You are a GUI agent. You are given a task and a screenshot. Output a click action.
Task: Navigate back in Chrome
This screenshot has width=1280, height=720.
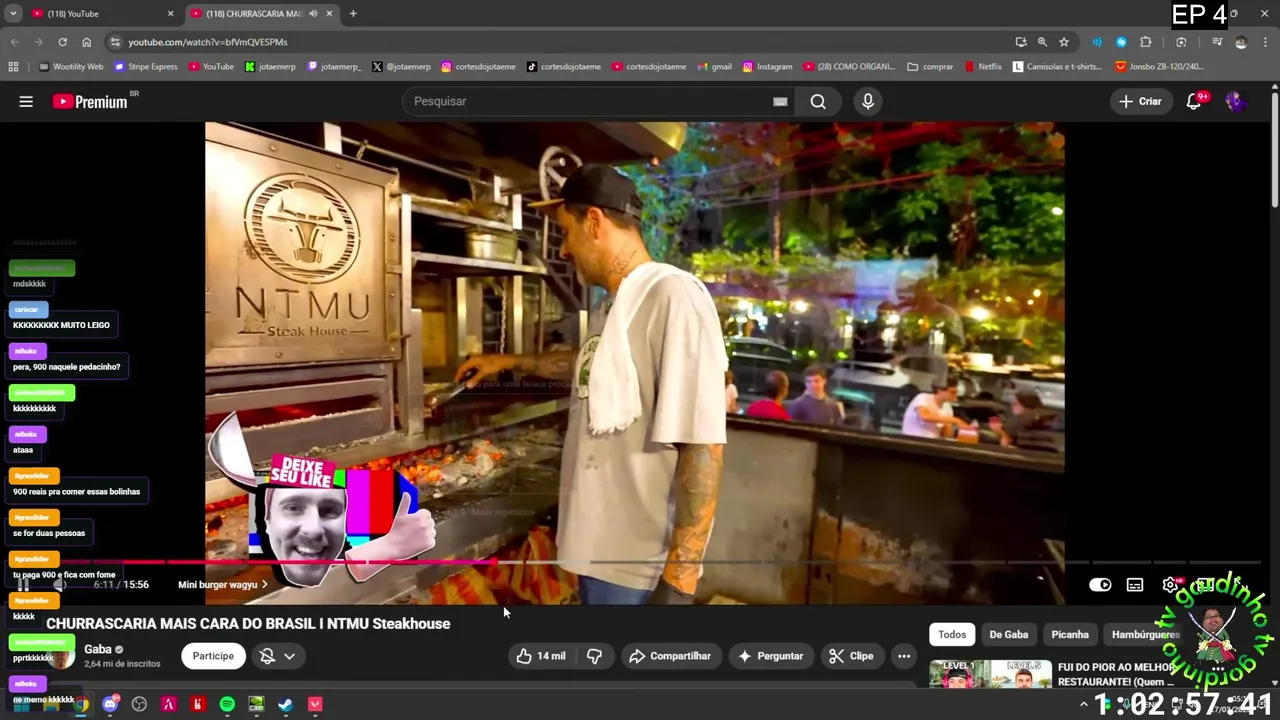(14, 42)
